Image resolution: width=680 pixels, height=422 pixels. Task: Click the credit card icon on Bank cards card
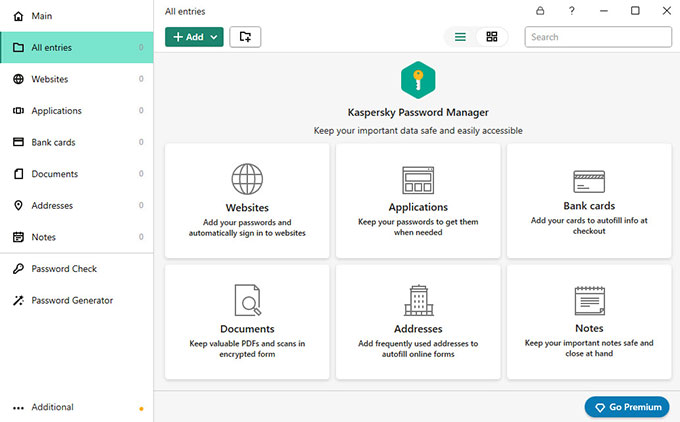tap(589, 181)
